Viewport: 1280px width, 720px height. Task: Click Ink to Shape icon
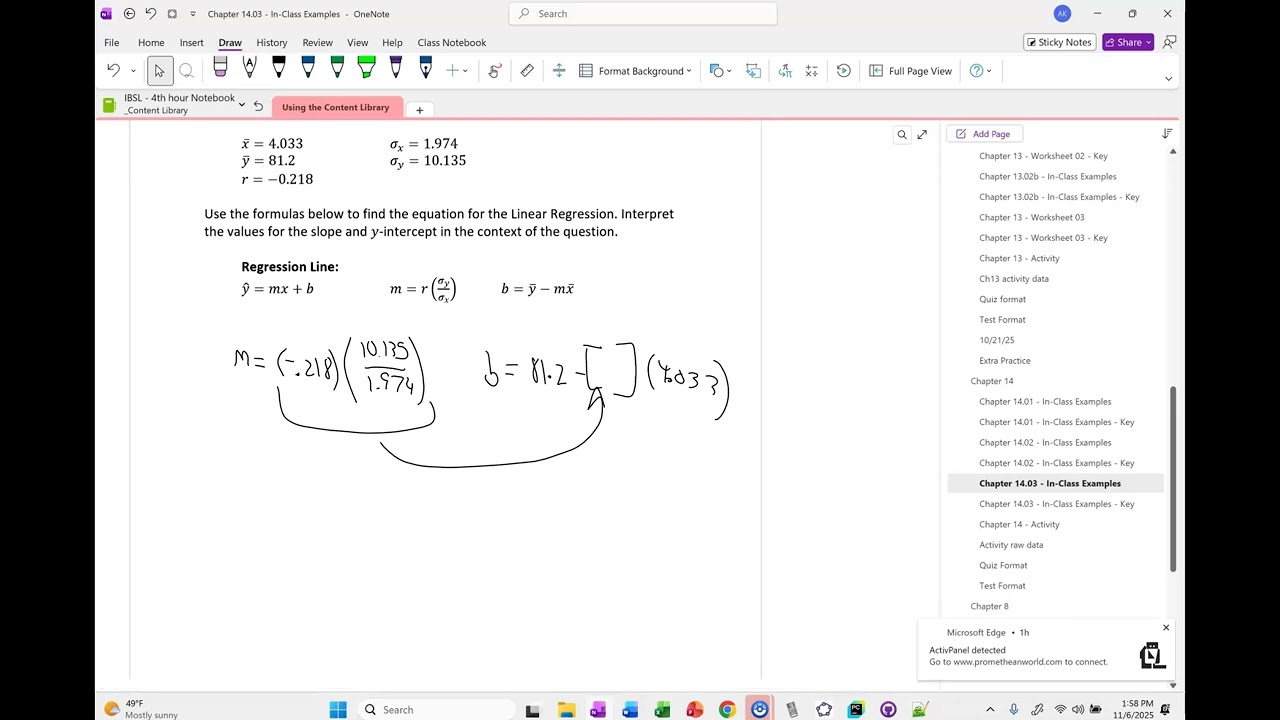[753, 71]
